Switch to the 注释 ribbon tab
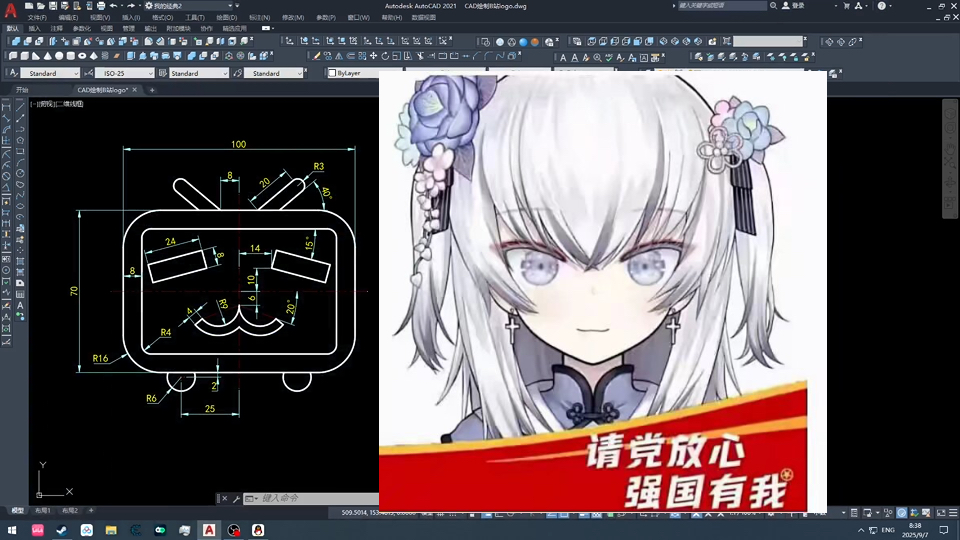The height and width of the screenshot is (540, 960). tap(56, 29)
